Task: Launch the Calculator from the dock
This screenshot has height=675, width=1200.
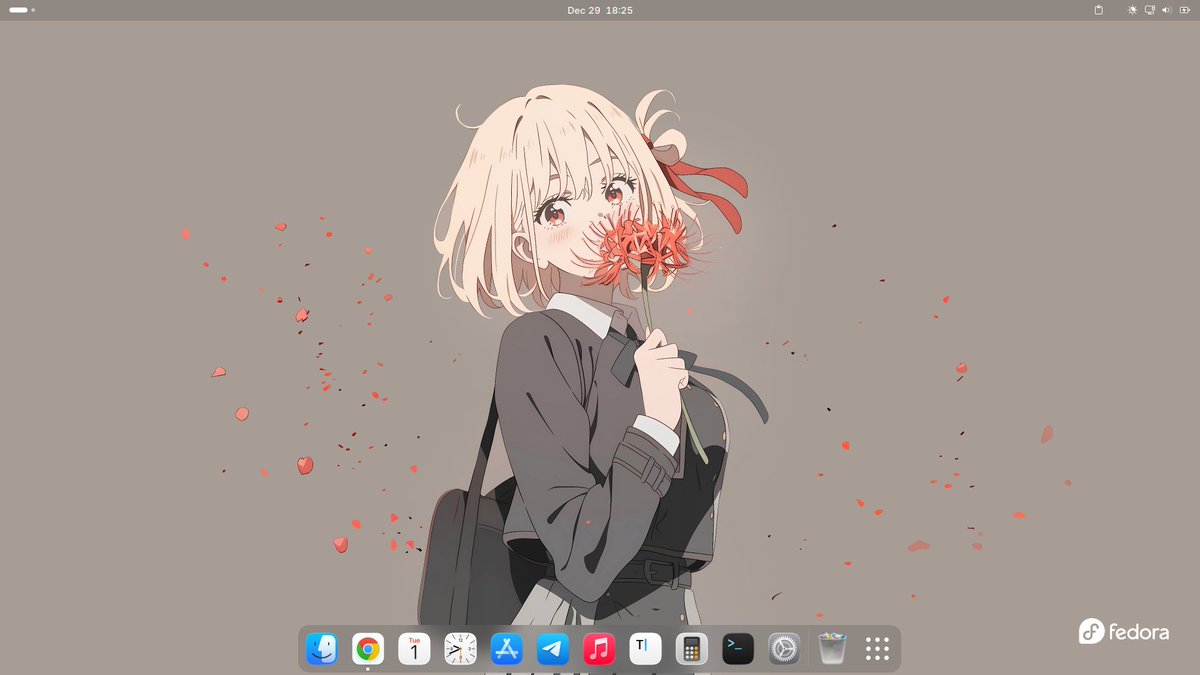Action: coord(692,649)
